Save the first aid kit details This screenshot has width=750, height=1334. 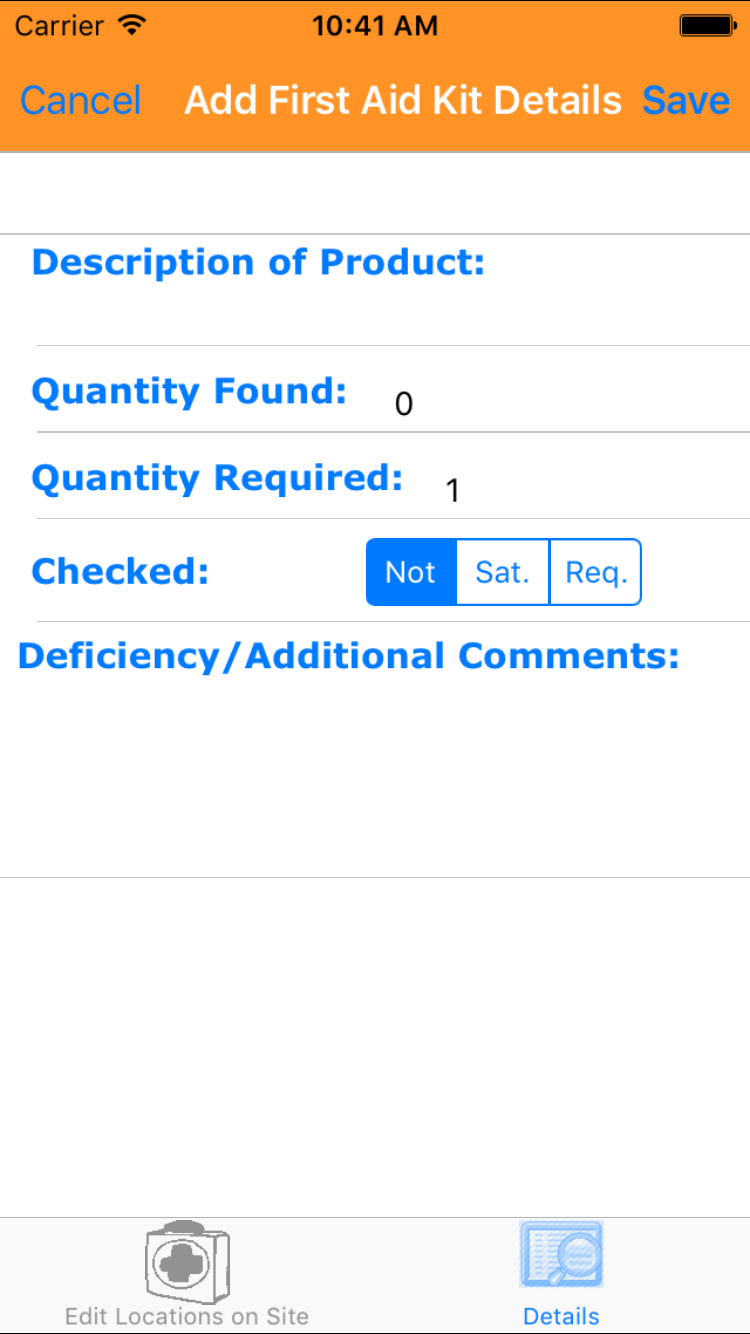click(686, 100)
